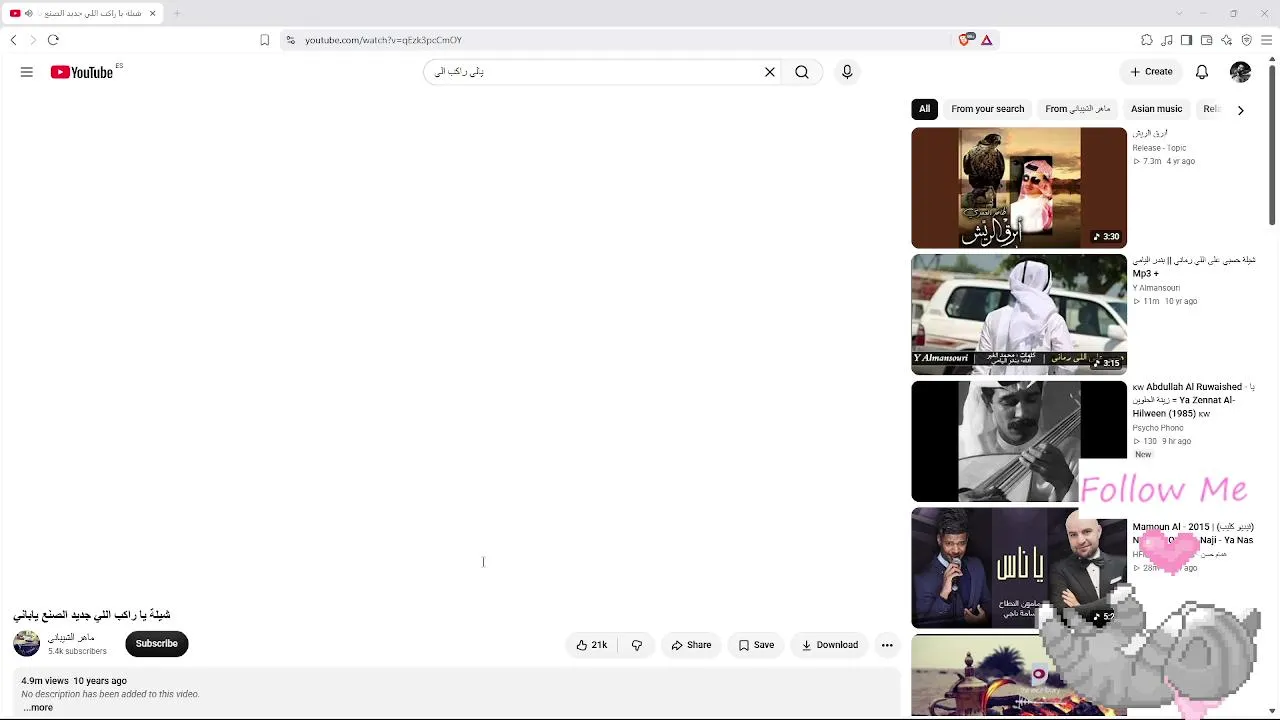The image size is (1280, 720).
Task: Select the From your search chip
Action: [988, 109]
